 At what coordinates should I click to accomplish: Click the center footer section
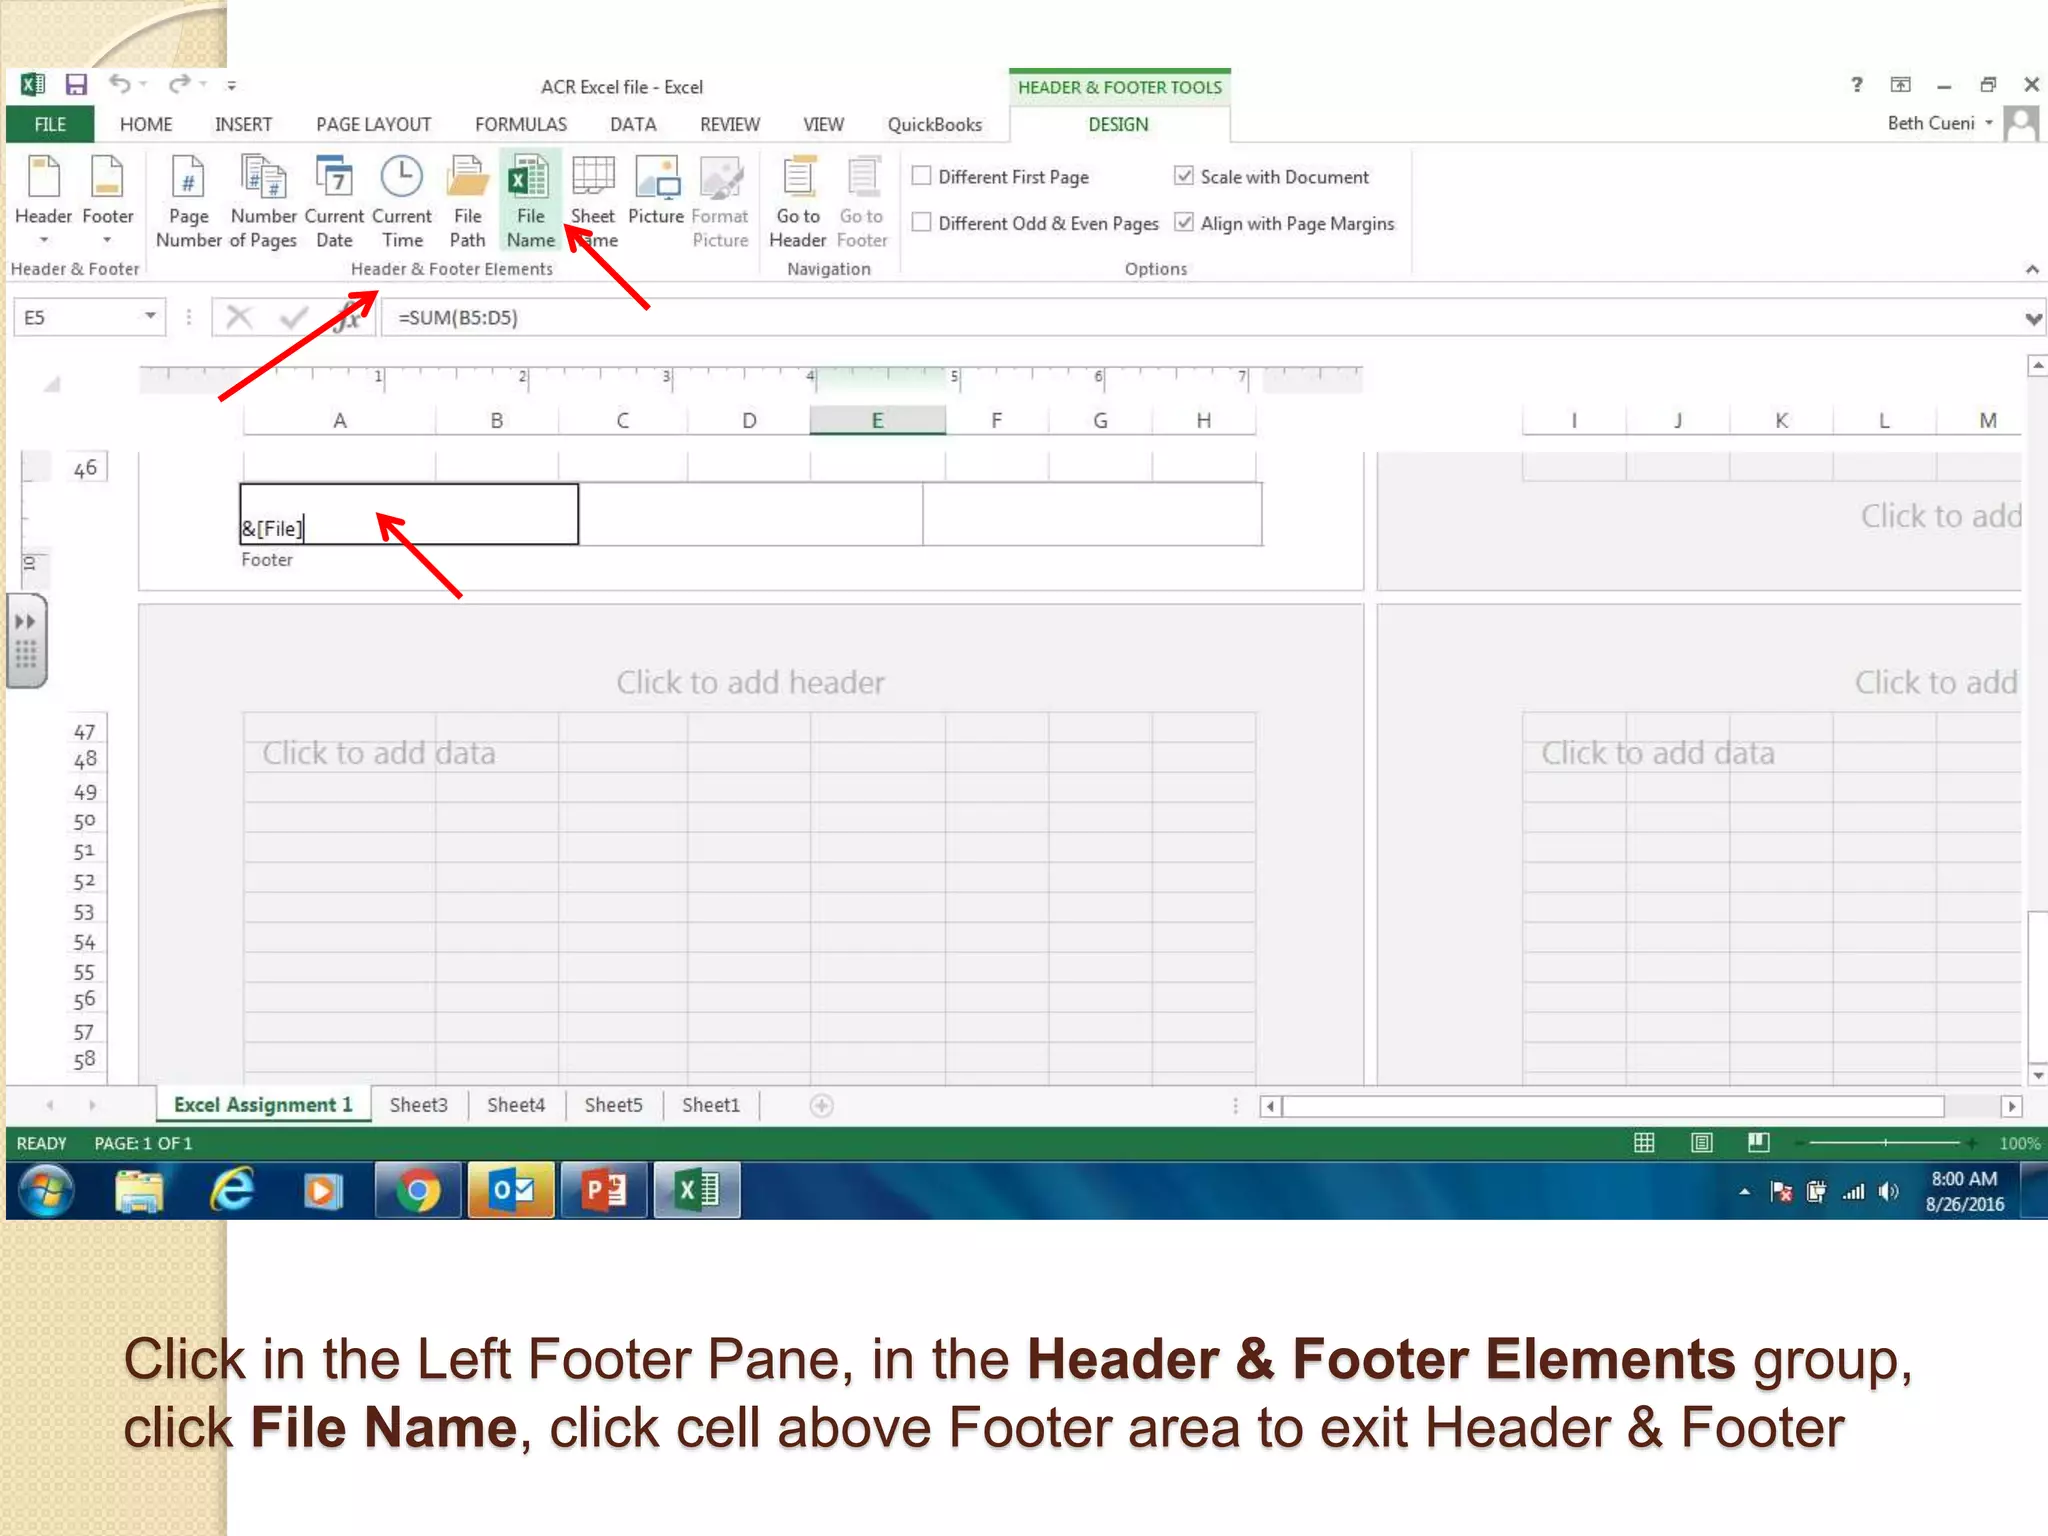(x=750, y=514)
